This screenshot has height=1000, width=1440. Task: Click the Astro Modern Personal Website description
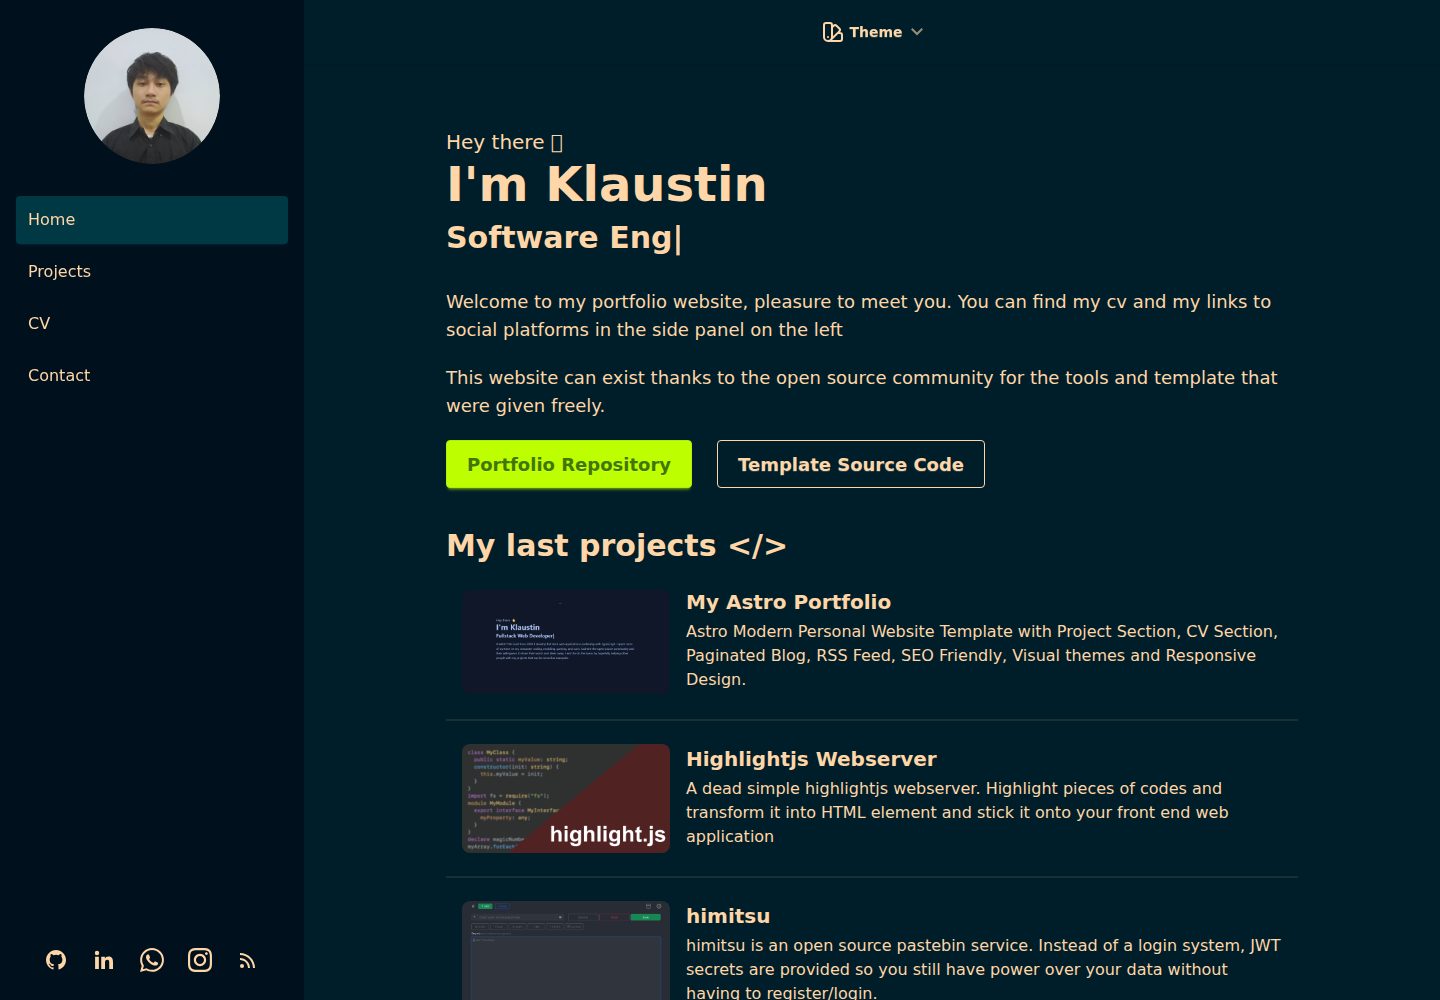(x=982, y=655)
